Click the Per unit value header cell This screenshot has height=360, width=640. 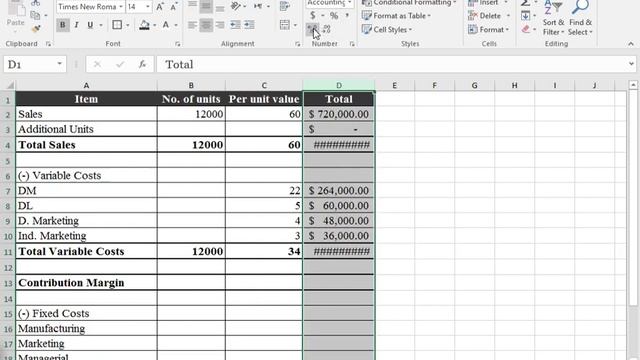(x=264, y=99)
